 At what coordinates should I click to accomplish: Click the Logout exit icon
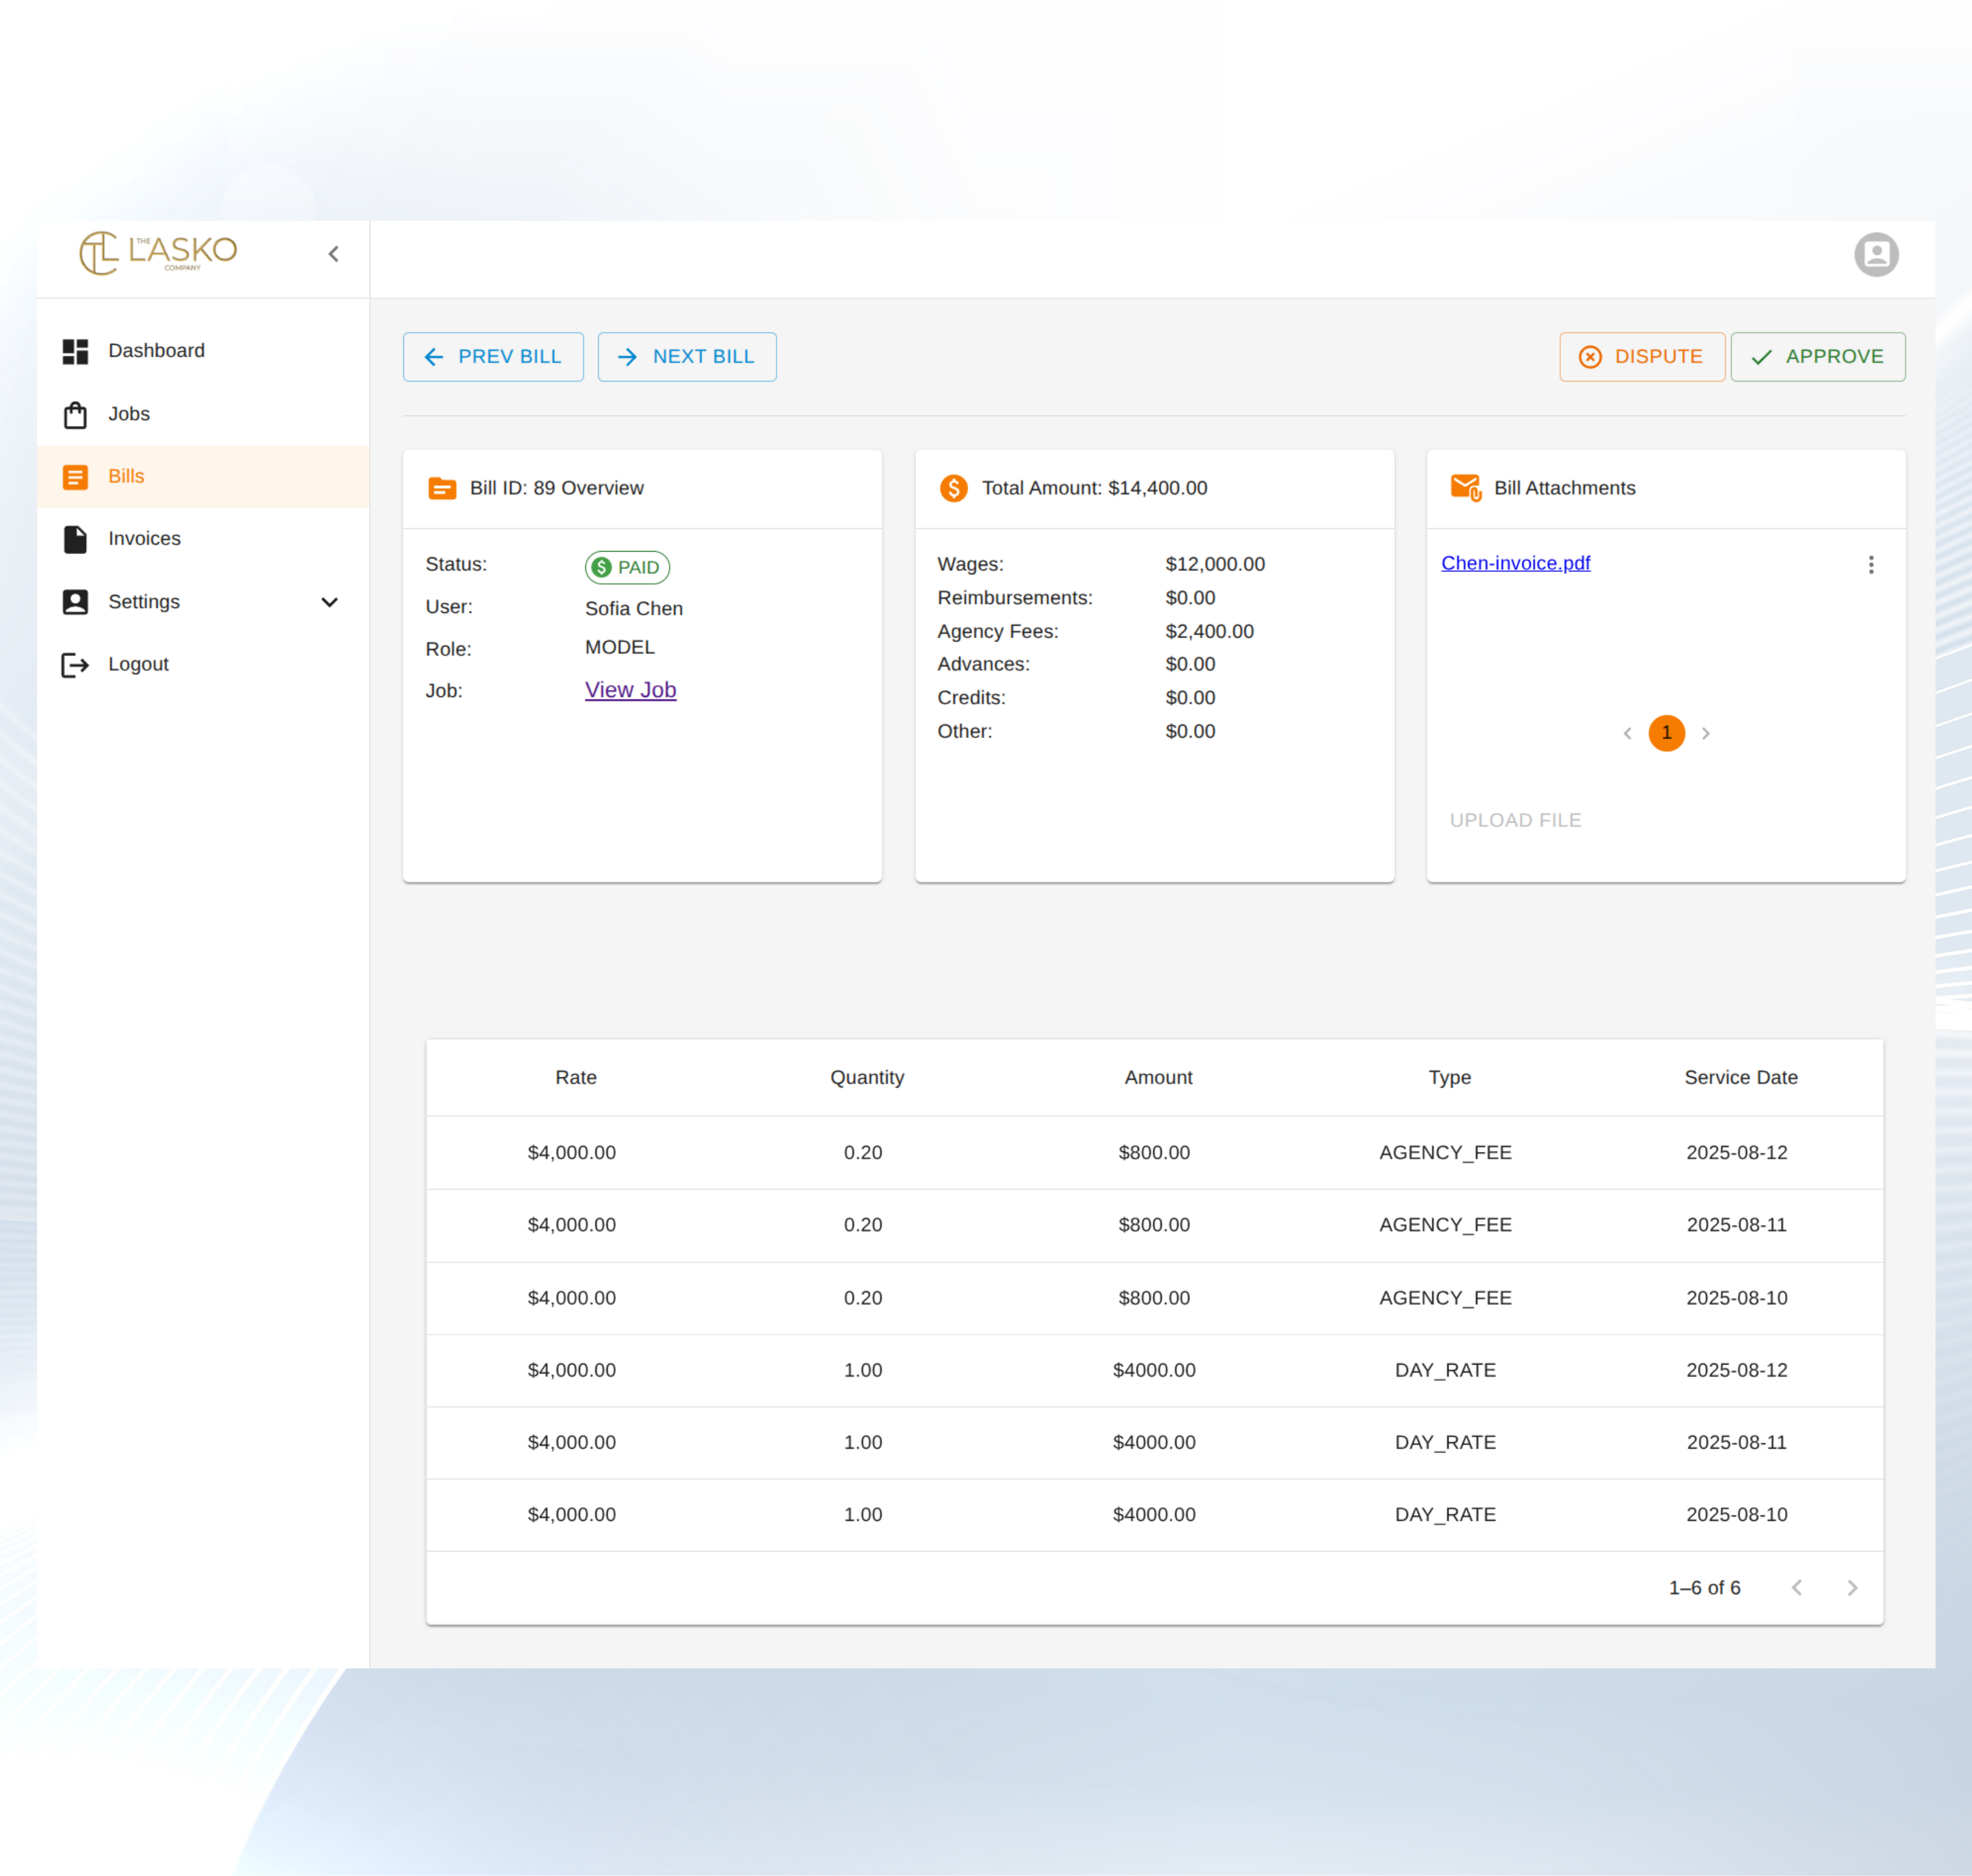click(75, 665)
